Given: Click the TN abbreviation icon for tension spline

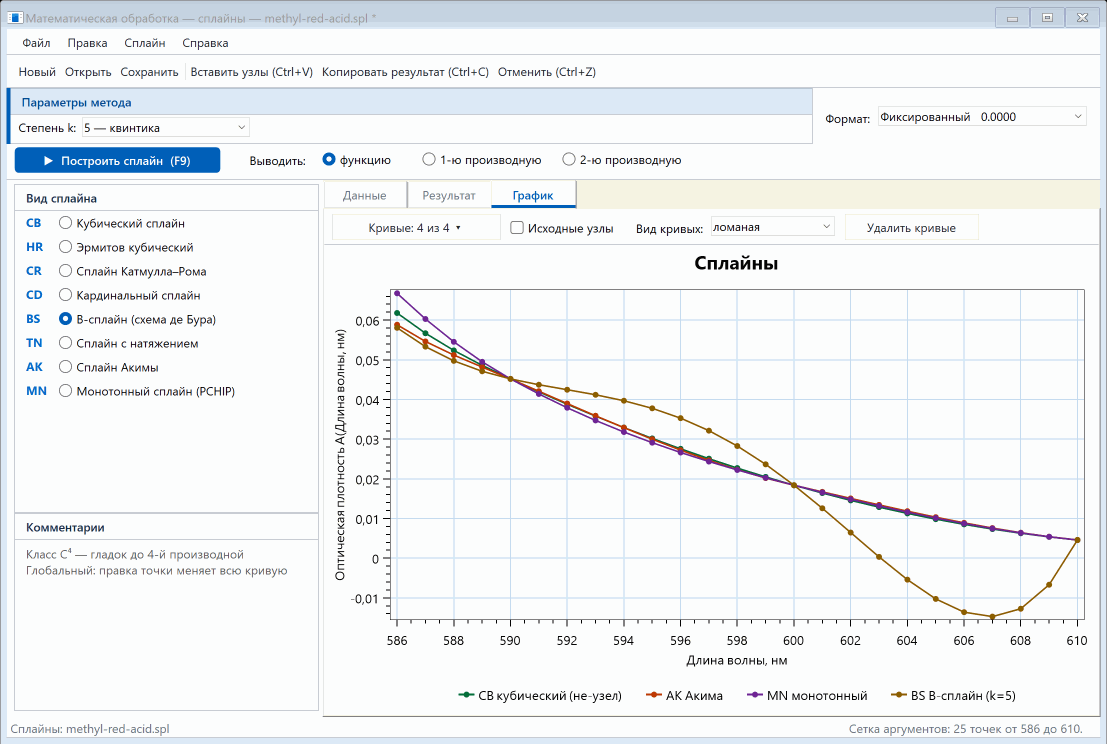Looking at the screenshot, I should point(34,343).
